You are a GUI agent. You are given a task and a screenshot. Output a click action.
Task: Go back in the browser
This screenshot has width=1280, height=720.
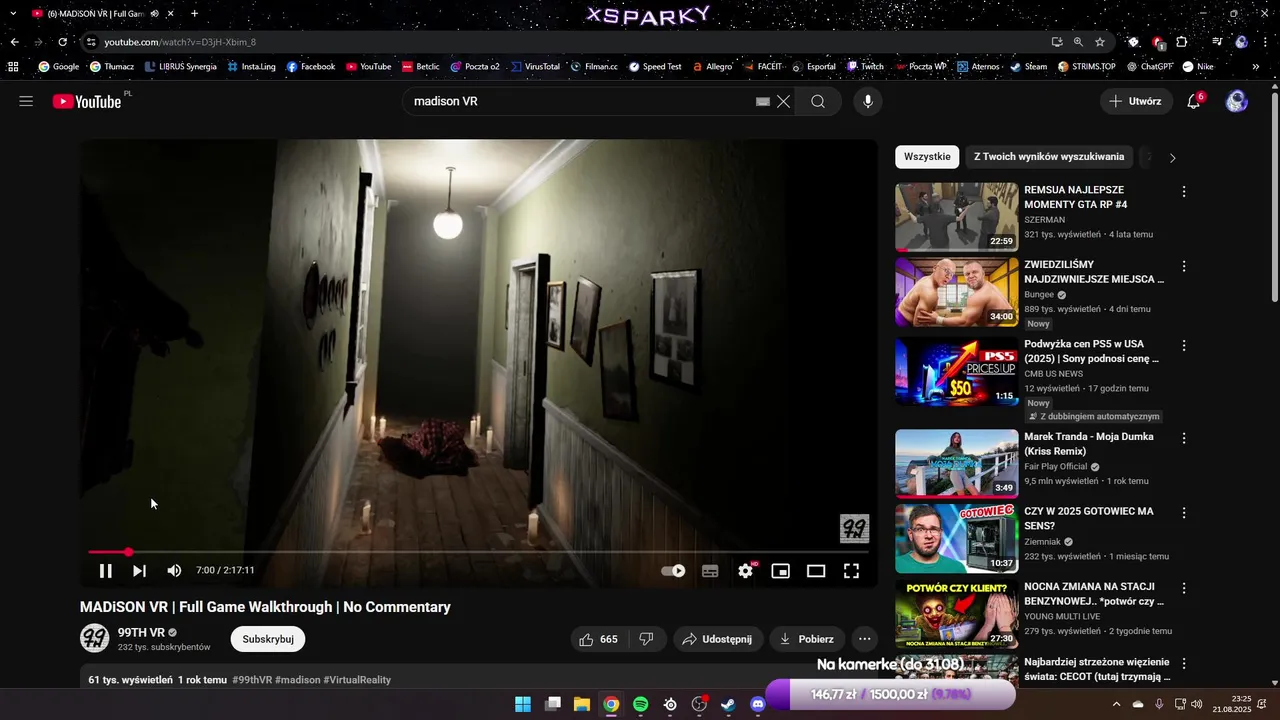[x=14, y=42]
